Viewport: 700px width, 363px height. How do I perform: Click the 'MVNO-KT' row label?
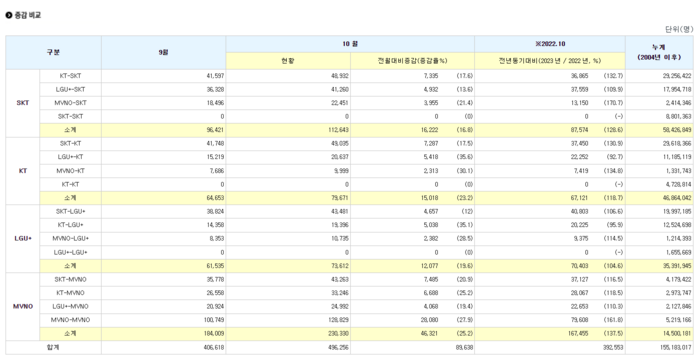71,171
